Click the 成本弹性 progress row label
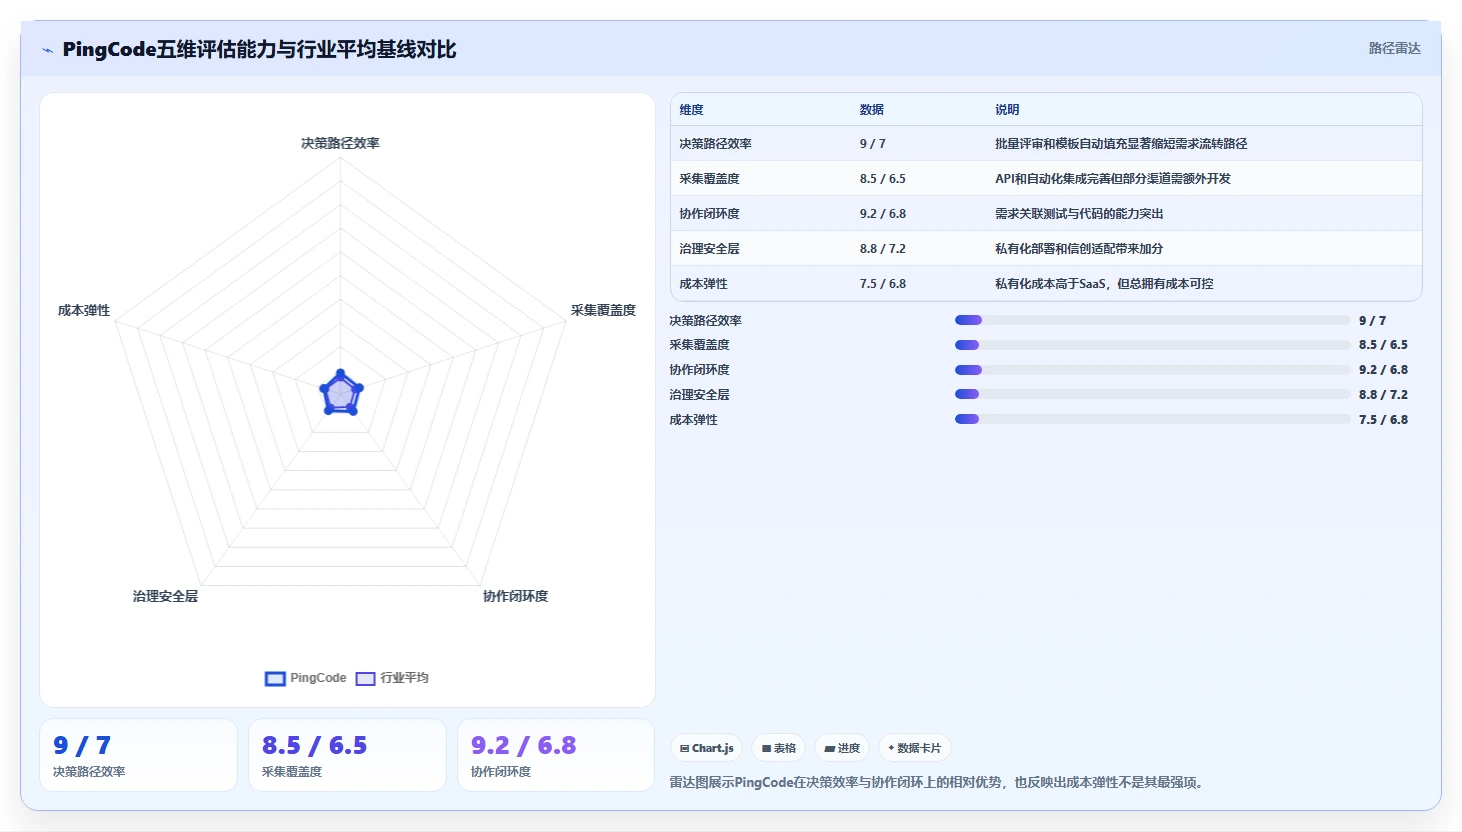 694,420
